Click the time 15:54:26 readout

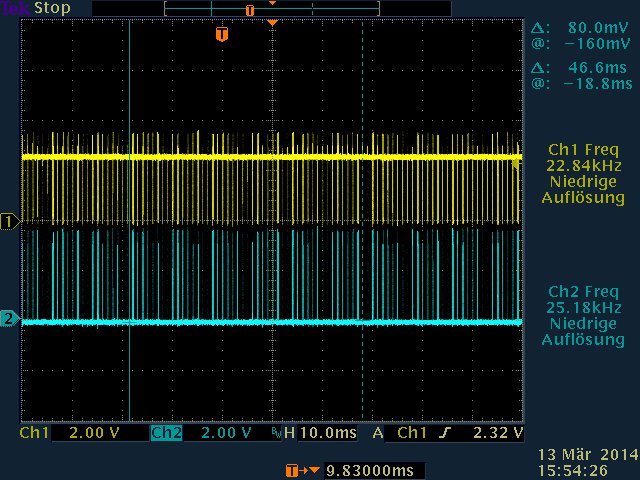point(572,470)
